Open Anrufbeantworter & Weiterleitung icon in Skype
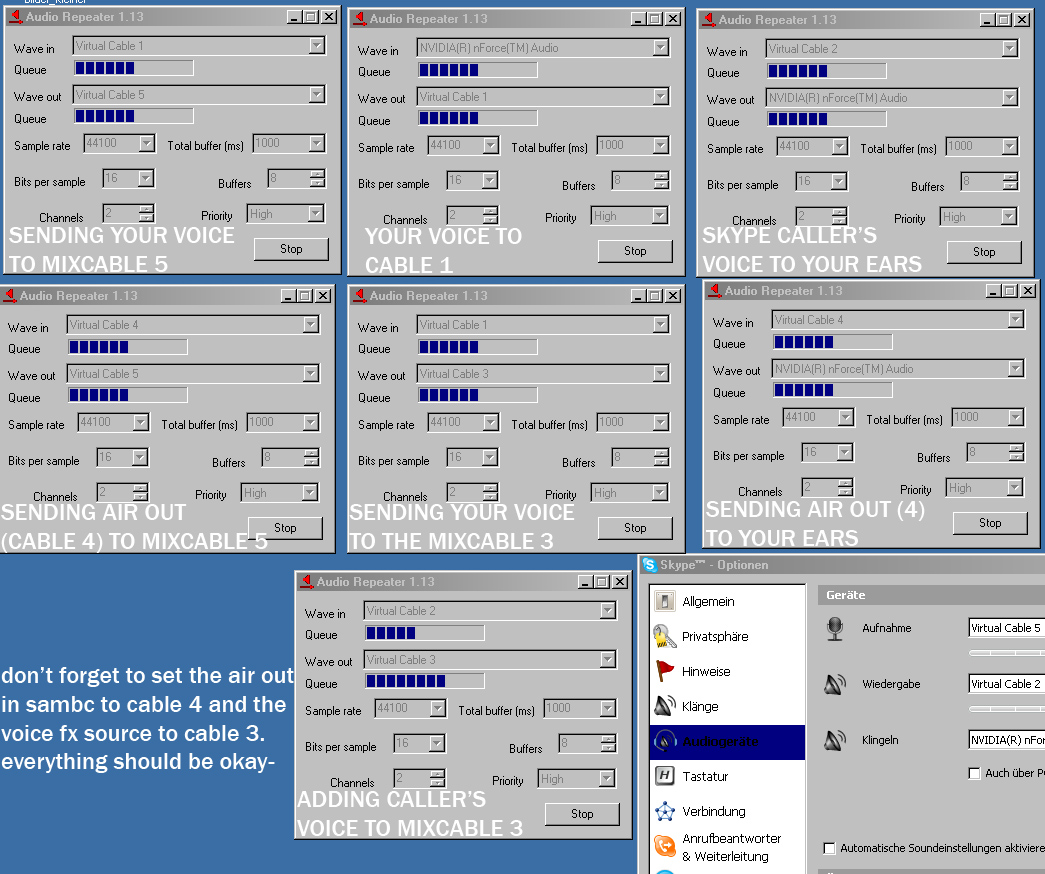The height and width of the screenshot is (874, 1045). tap(664, 846)
